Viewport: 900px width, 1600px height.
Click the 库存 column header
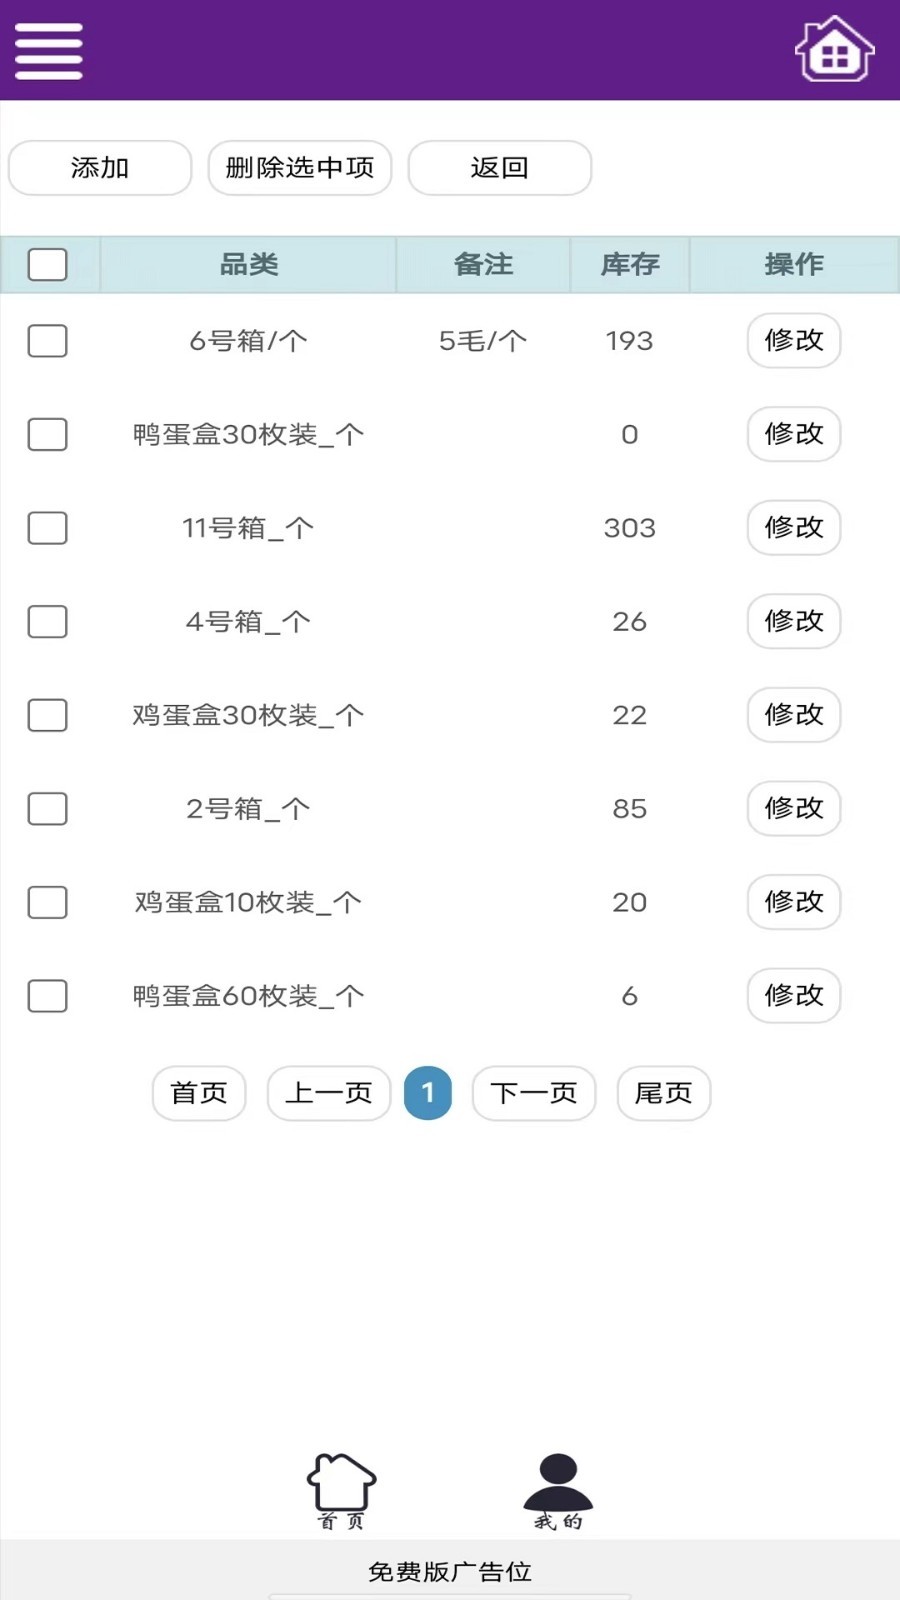tap(630, 265)
